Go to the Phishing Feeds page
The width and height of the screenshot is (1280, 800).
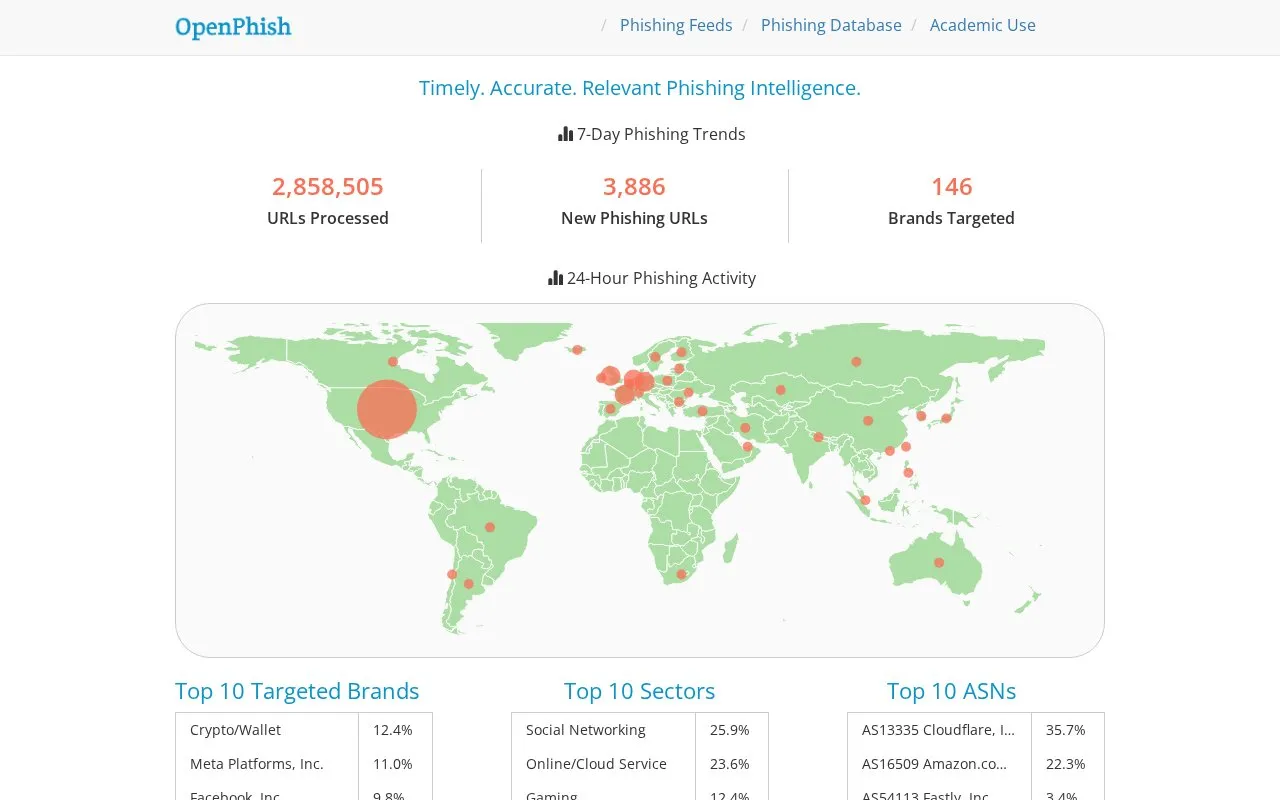click(676, 25)
